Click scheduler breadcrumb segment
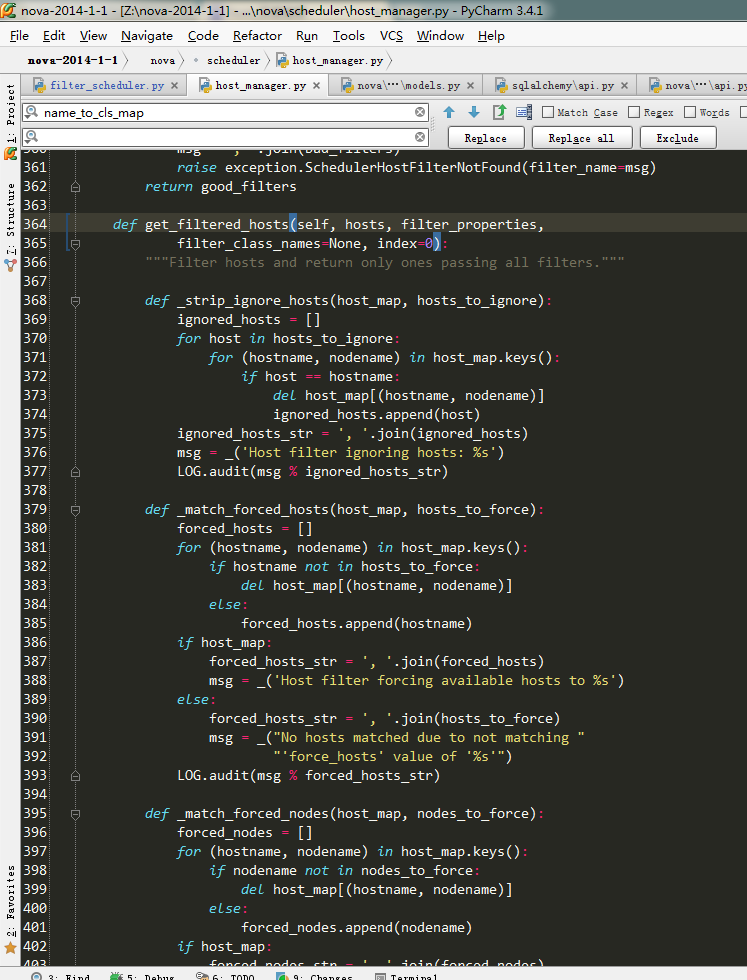Viewport: 747px width, 980px height. 233,61
